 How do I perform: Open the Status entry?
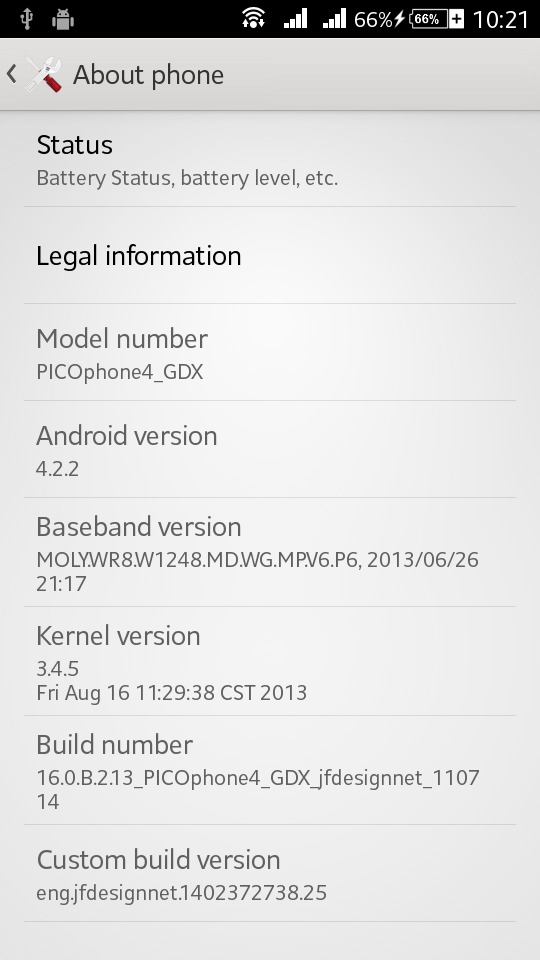[x=270, y=160]
